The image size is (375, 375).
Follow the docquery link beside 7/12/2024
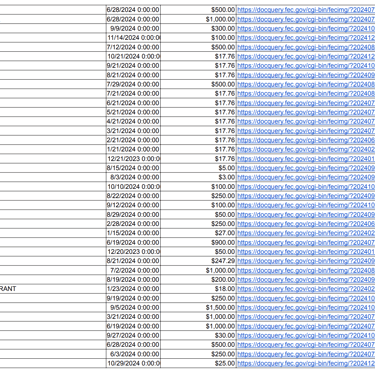306,47
